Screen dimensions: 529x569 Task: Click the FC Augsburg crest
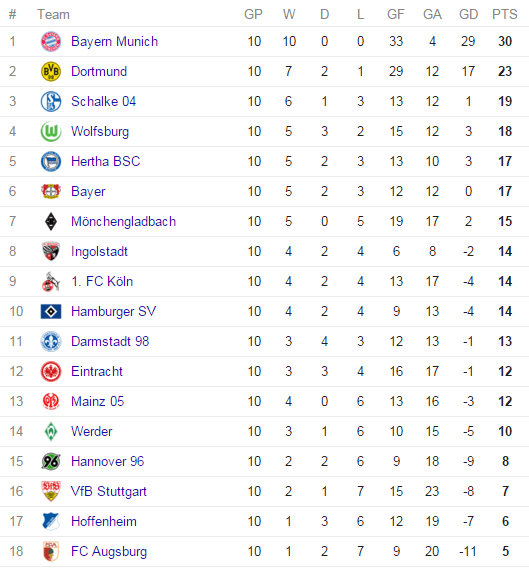[51, 551]
